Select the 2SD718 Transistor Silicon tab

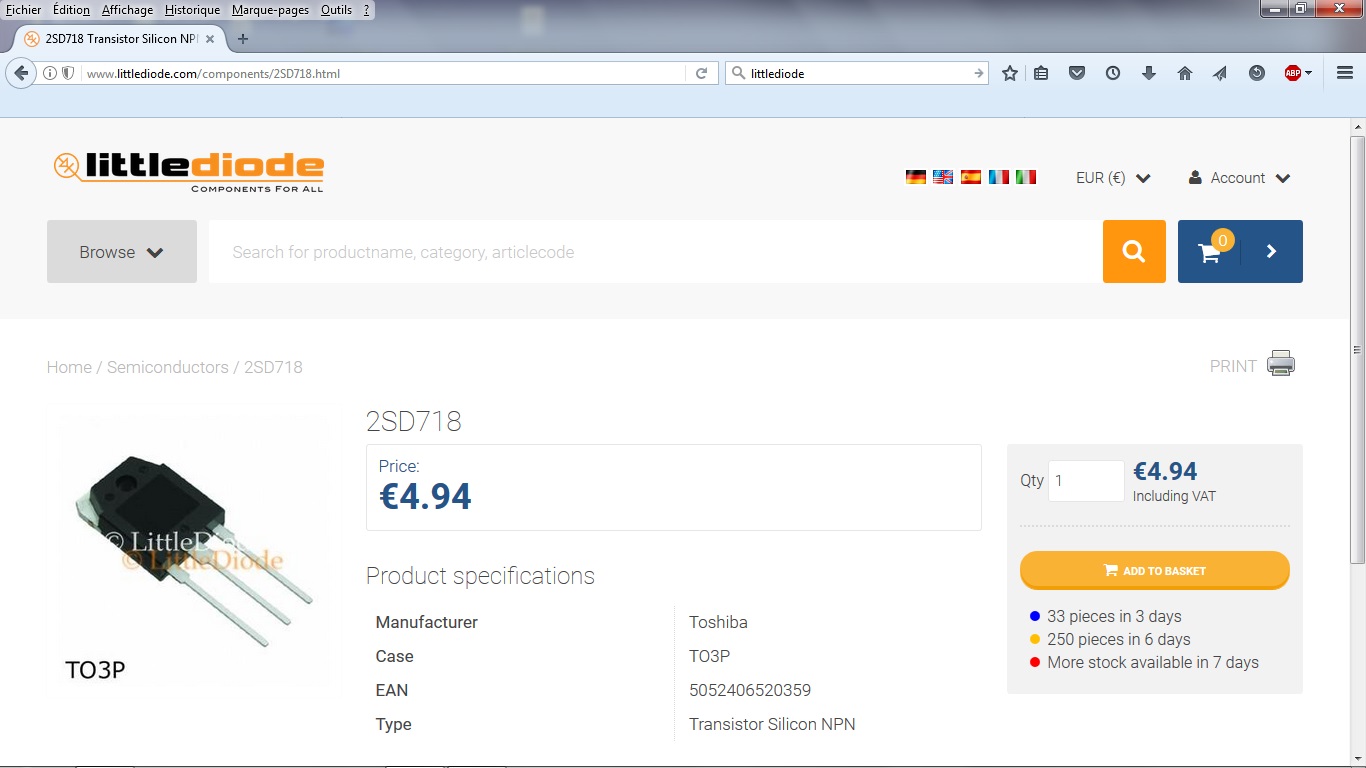[x=120, y=39]
